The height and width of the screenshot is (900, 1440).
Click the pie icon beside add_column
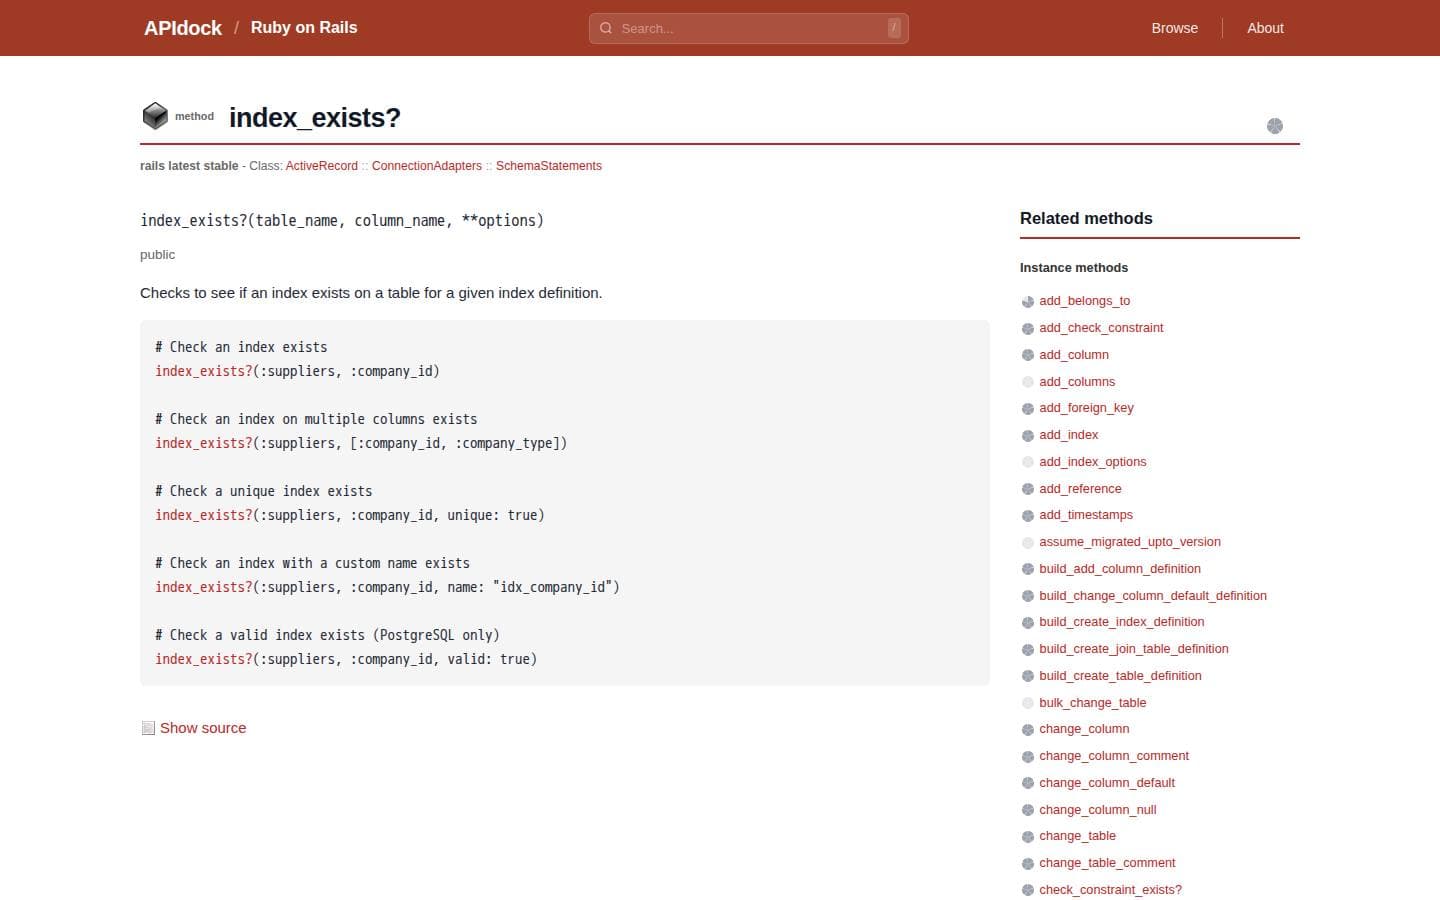[x=1028, y=355]
